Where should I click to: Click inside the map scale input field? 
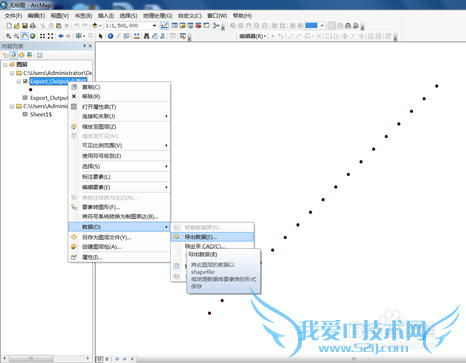coord(128,25)
